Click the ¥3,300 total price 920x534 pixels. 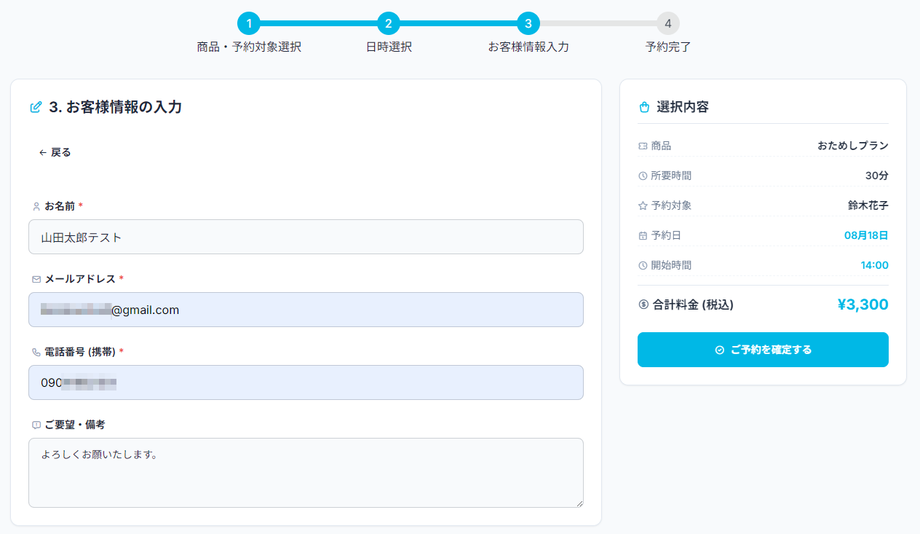862,305
